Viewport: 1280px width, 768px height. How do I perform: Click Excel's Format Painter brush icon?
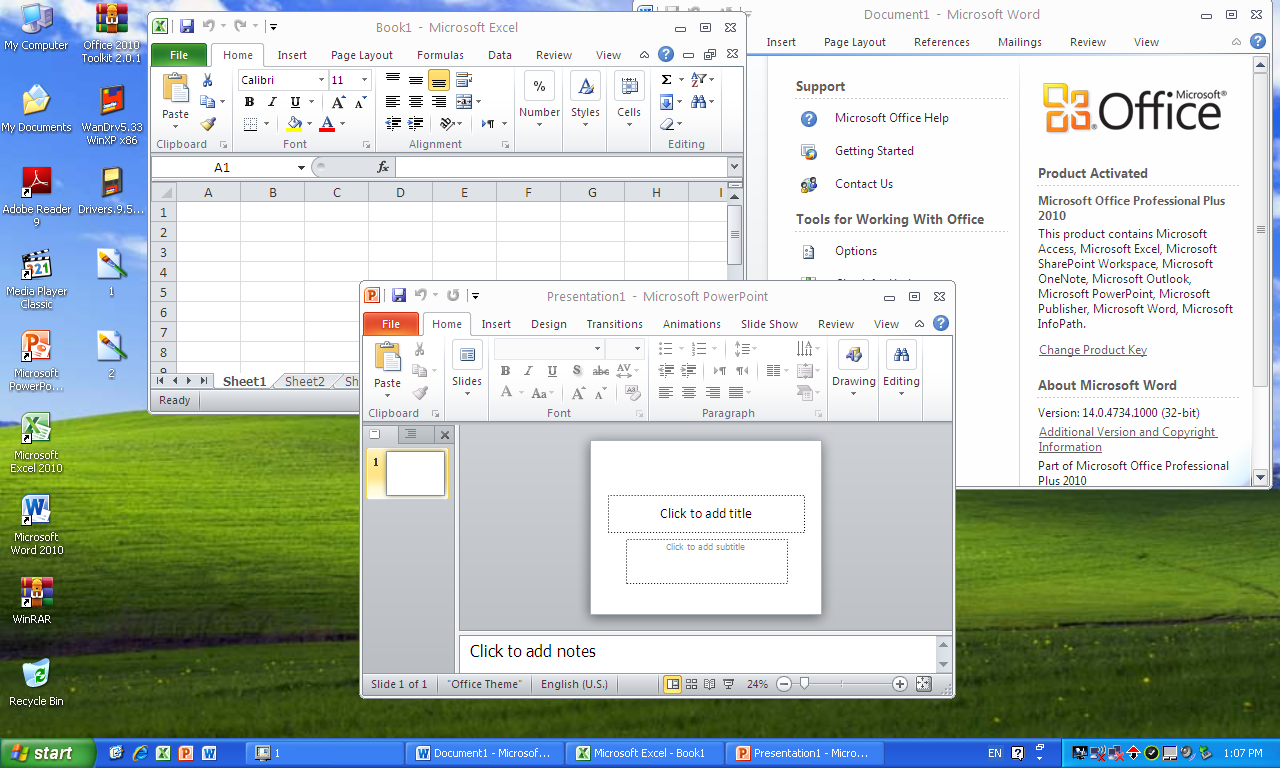(x=208, y=124)
